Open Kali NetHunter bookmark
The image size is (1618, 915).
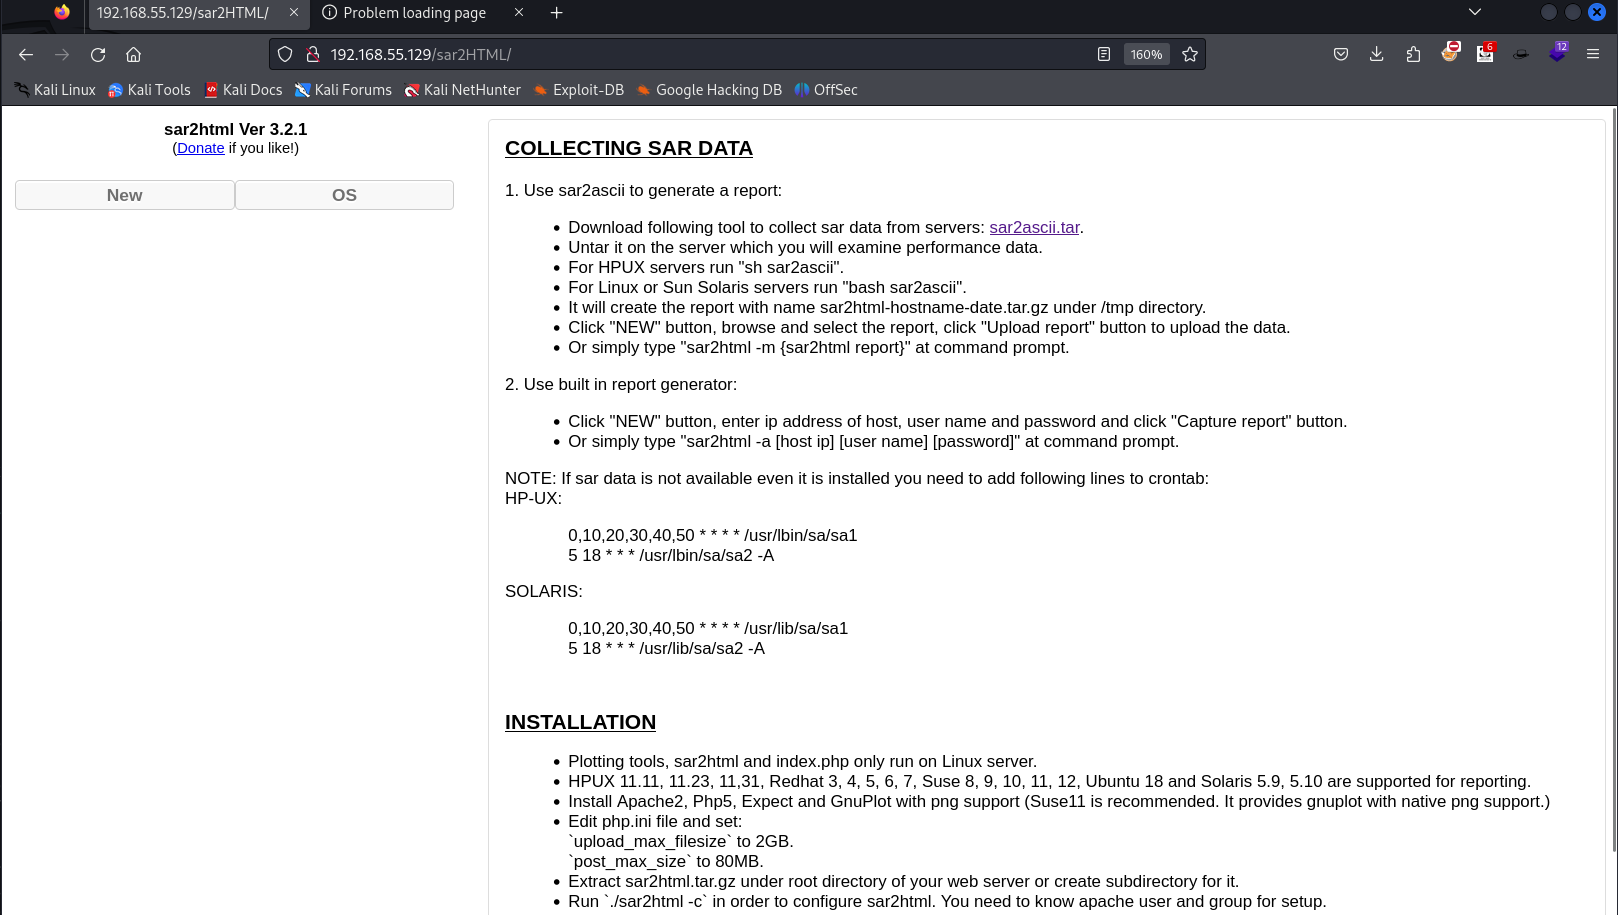tap(462, 90)
